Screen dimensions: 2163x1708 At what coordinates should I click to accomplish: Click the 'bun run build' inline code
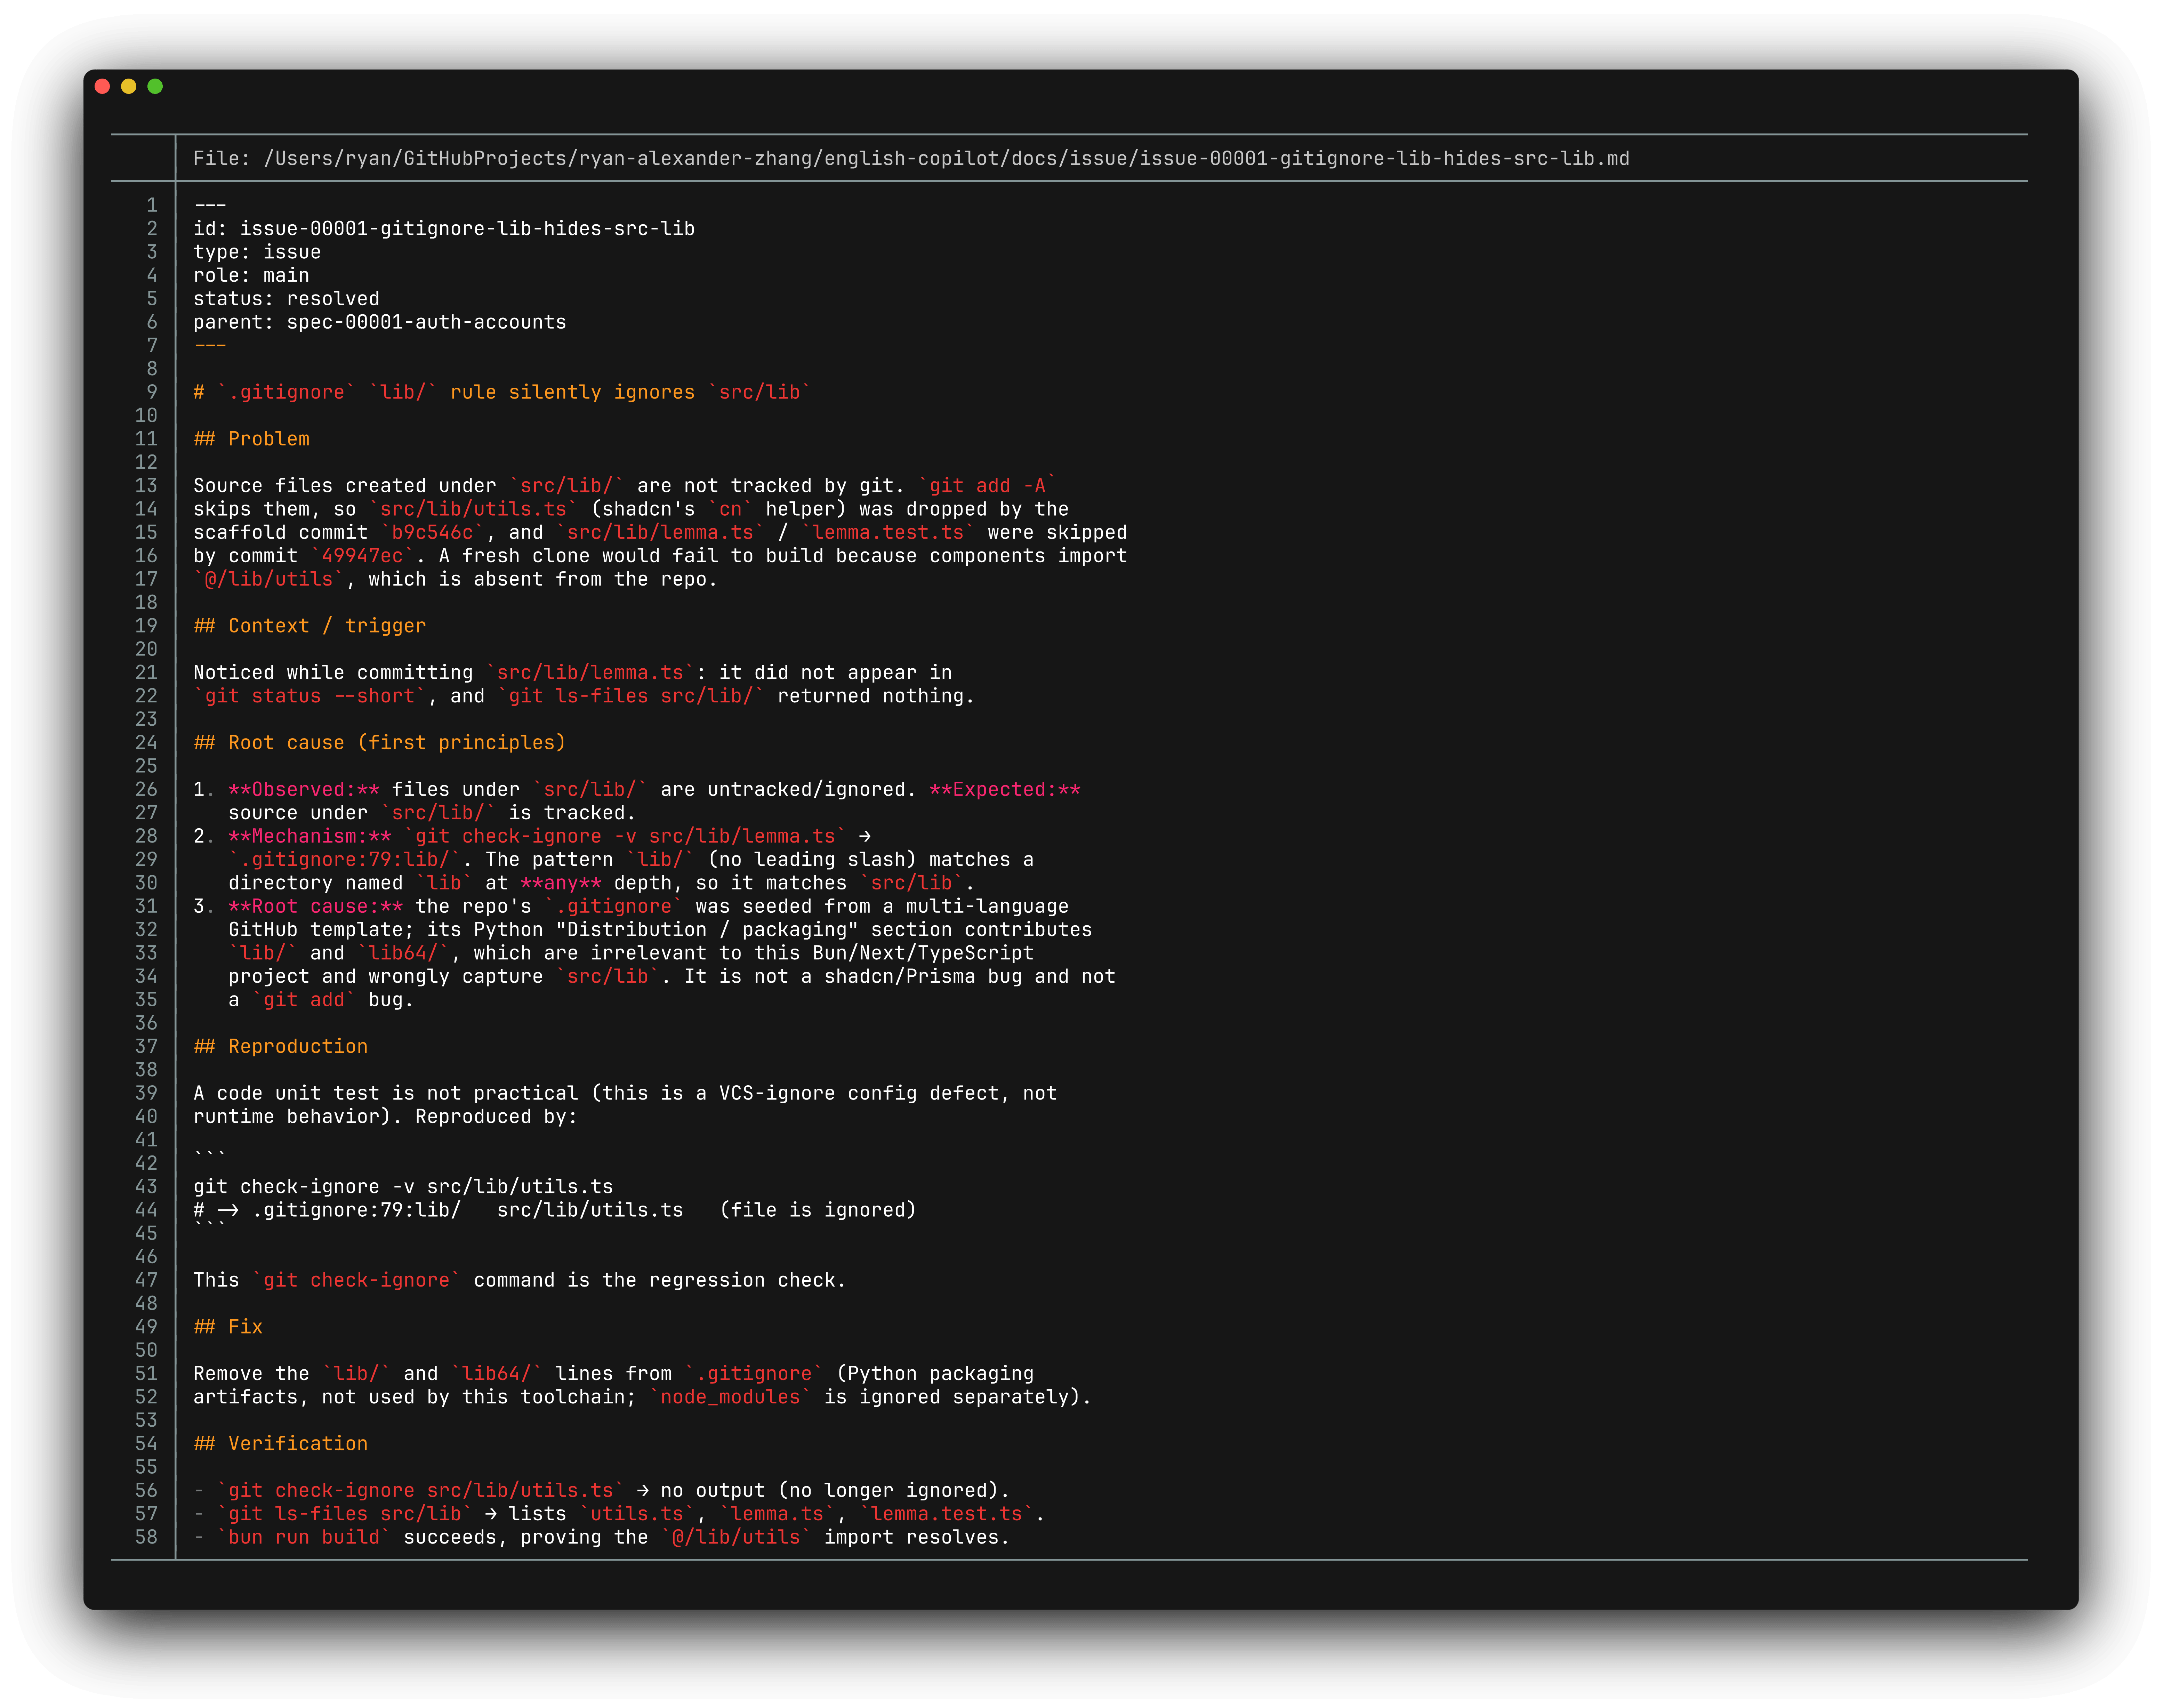(x=304, y=1537)
